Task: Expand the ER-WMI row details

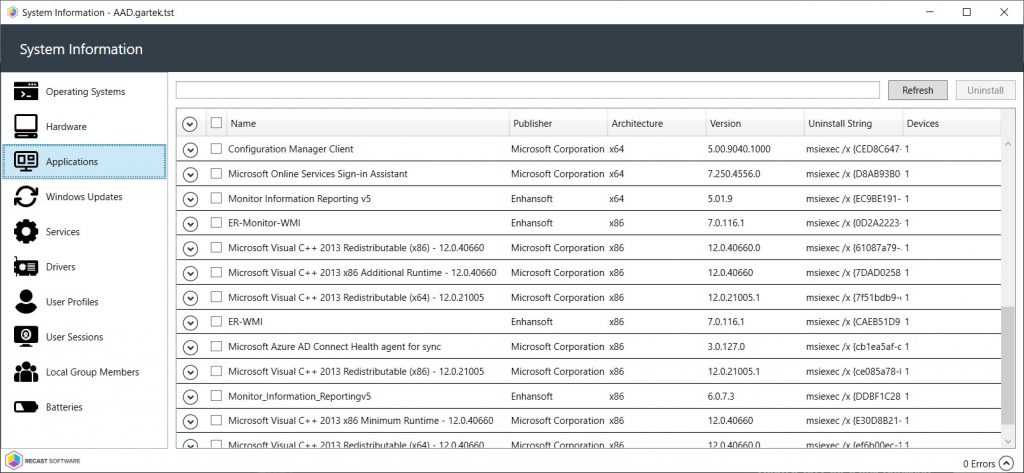Action: click(190, 322)
